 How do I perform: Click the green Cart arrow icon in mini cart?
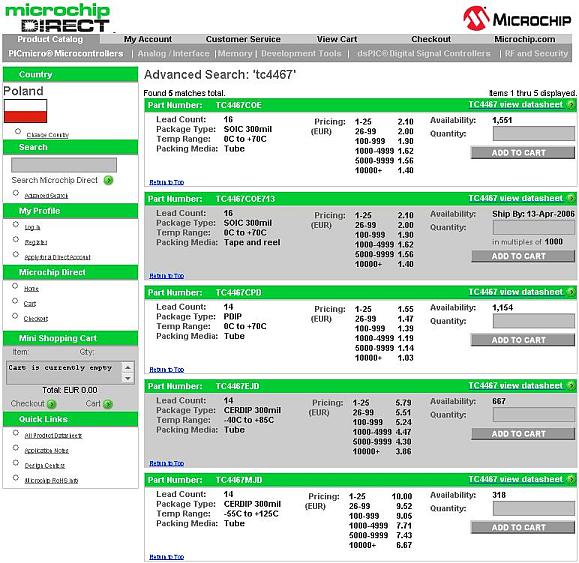click(108, 404)
